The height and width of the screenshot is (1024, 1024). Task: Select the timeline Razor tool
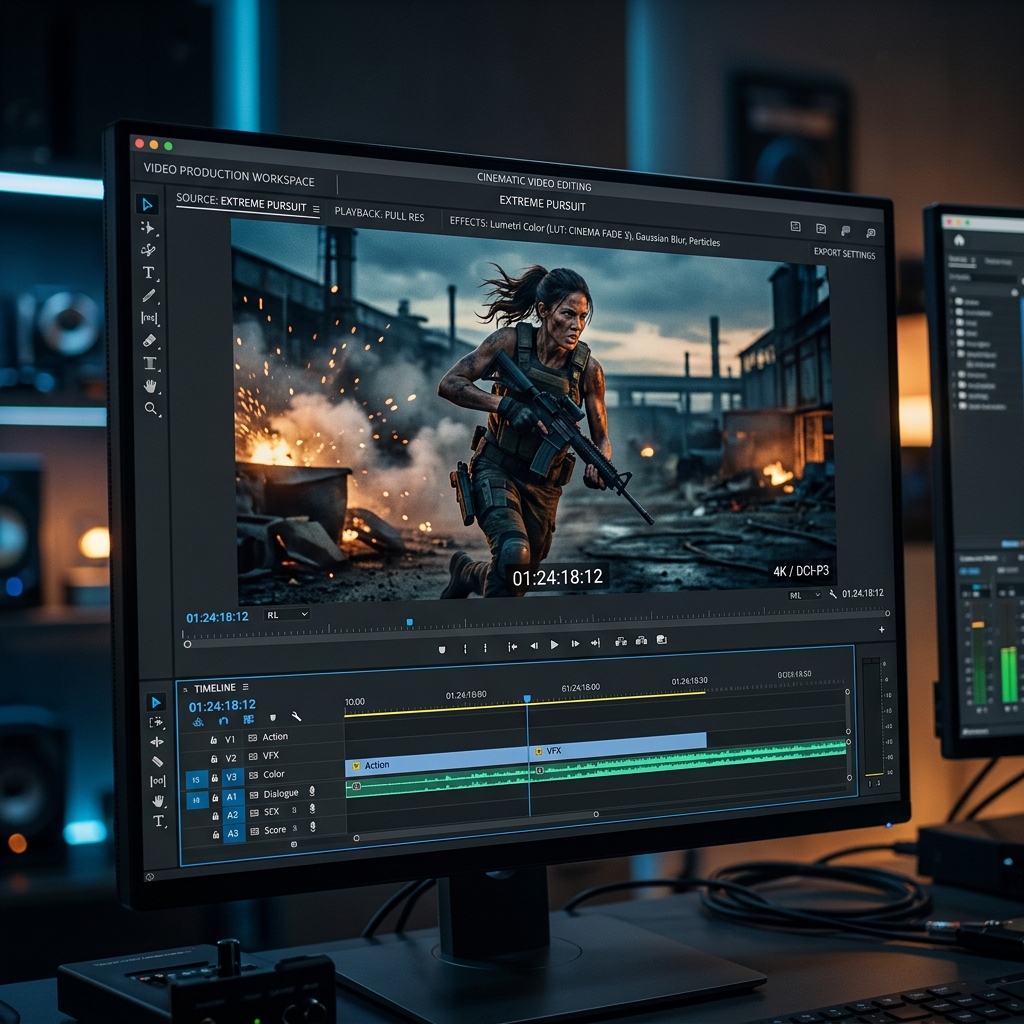coord(157,761)
